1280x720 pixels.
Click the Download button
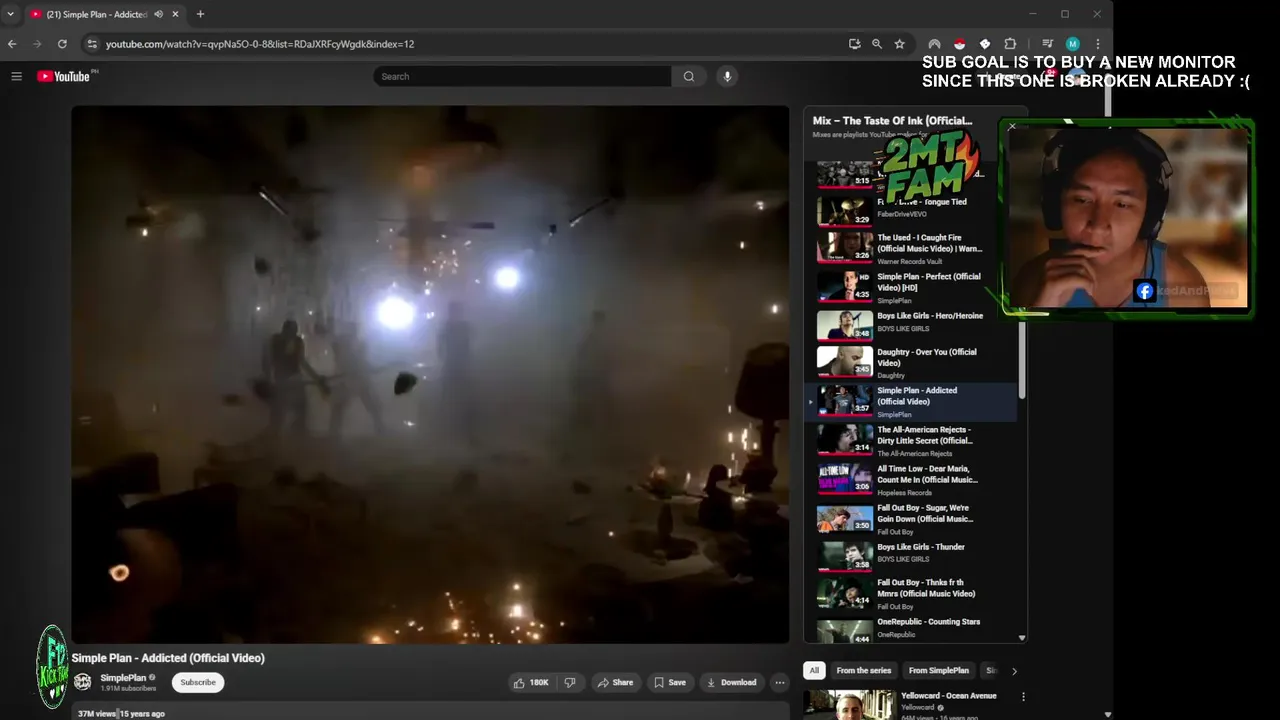point(731,682)
